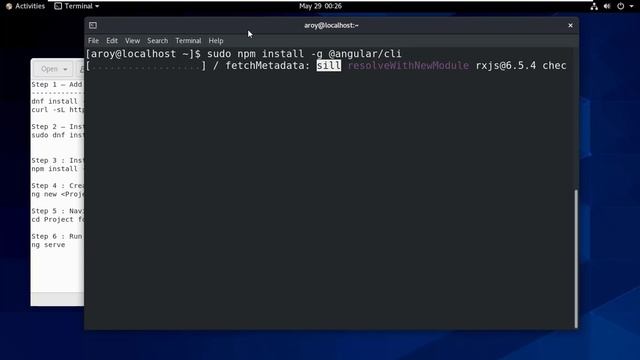
Task: Open the File menu
Action: tap(93, 41)
